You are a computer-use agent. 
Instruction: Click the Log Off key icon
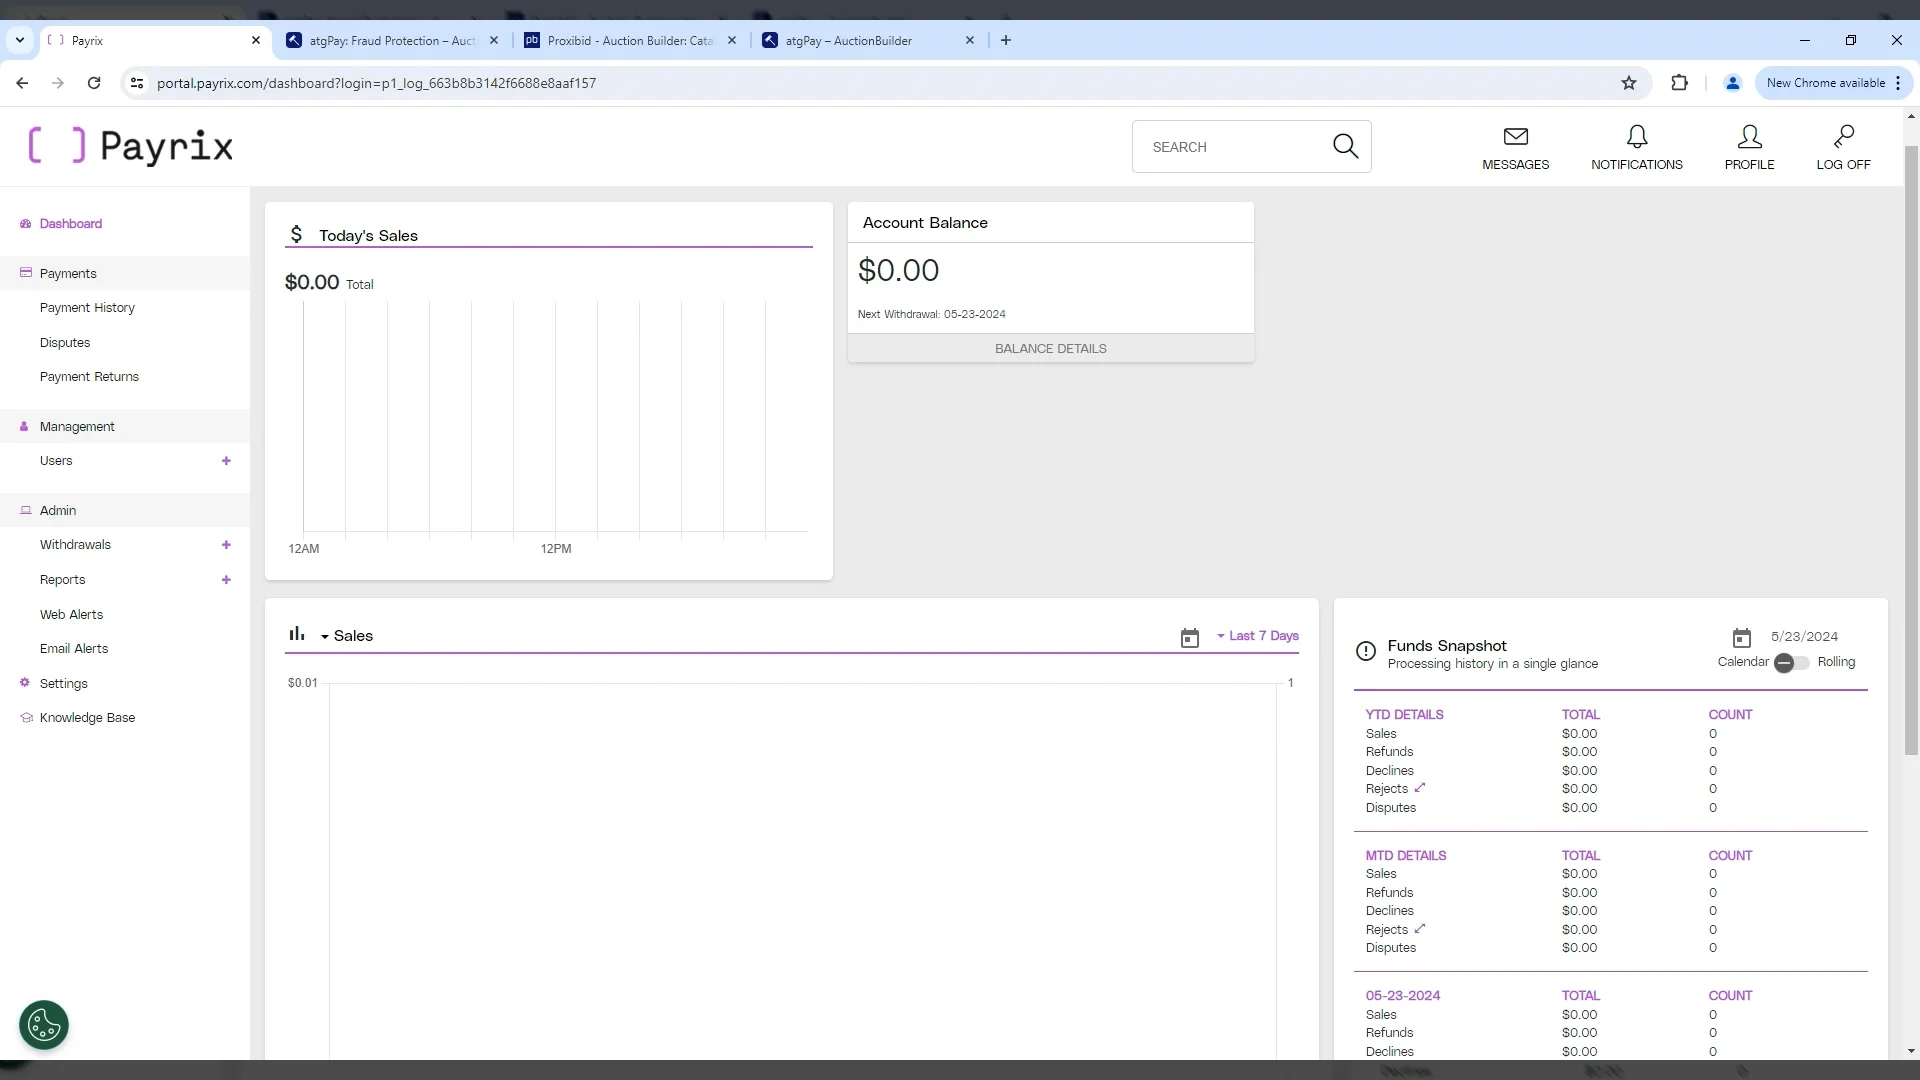[x=1843, y=137]
